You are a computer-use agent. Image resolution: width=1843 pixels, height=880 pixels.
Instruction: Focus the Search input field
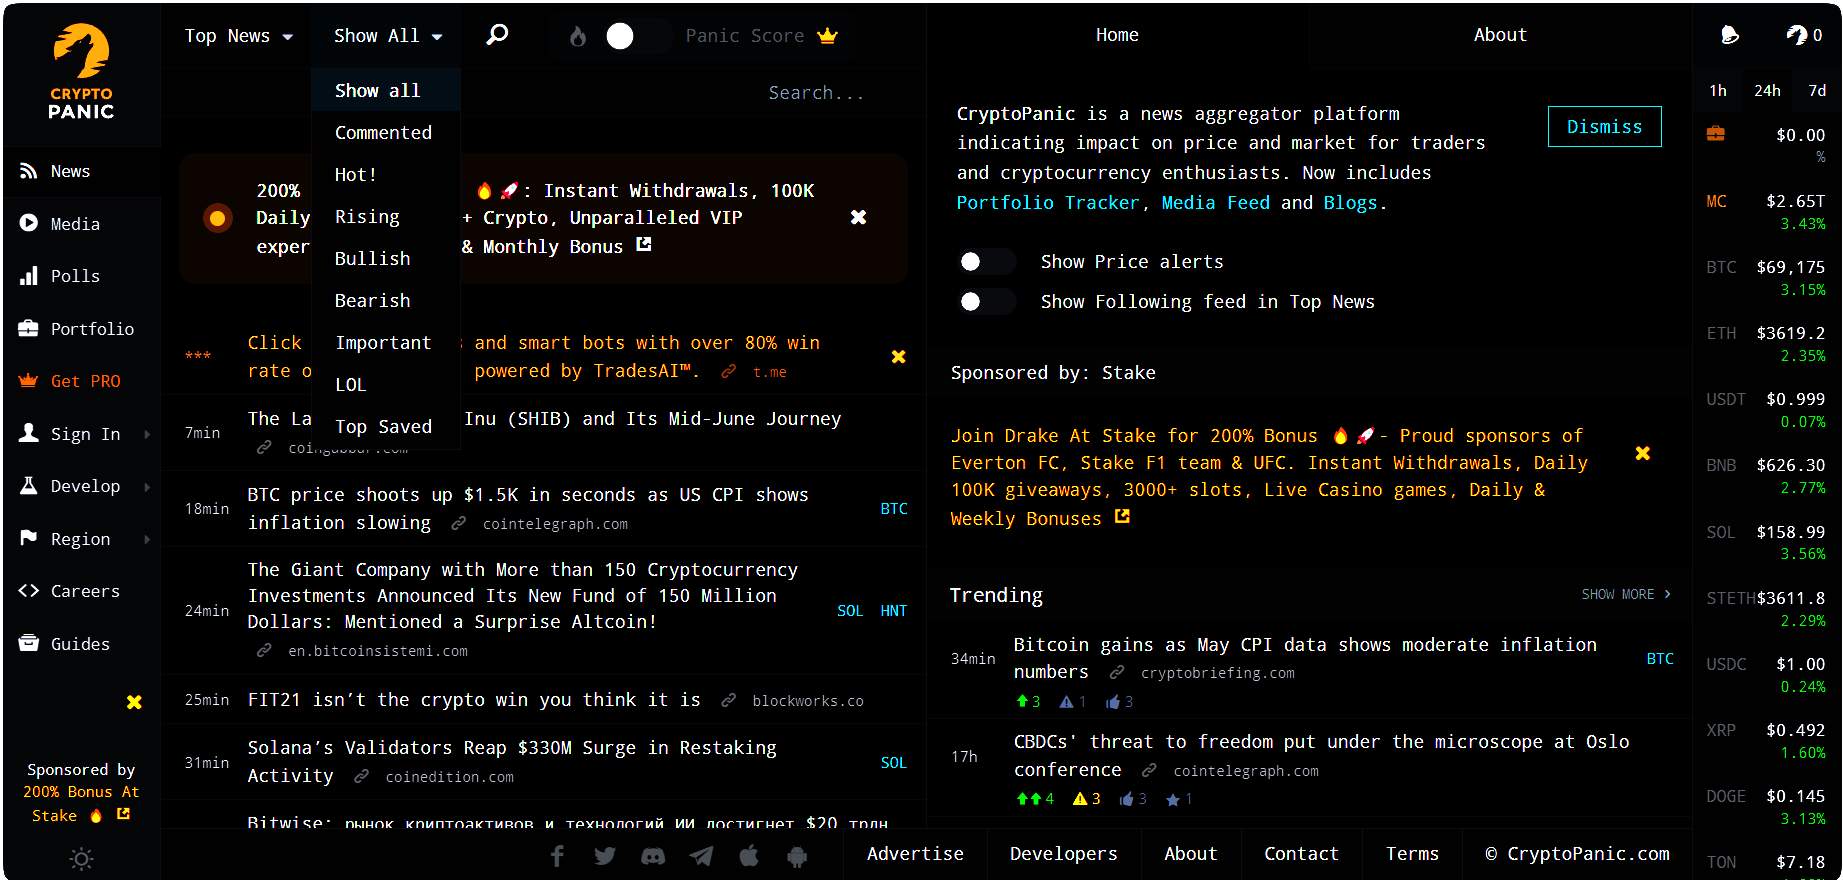tap(815, 93)
